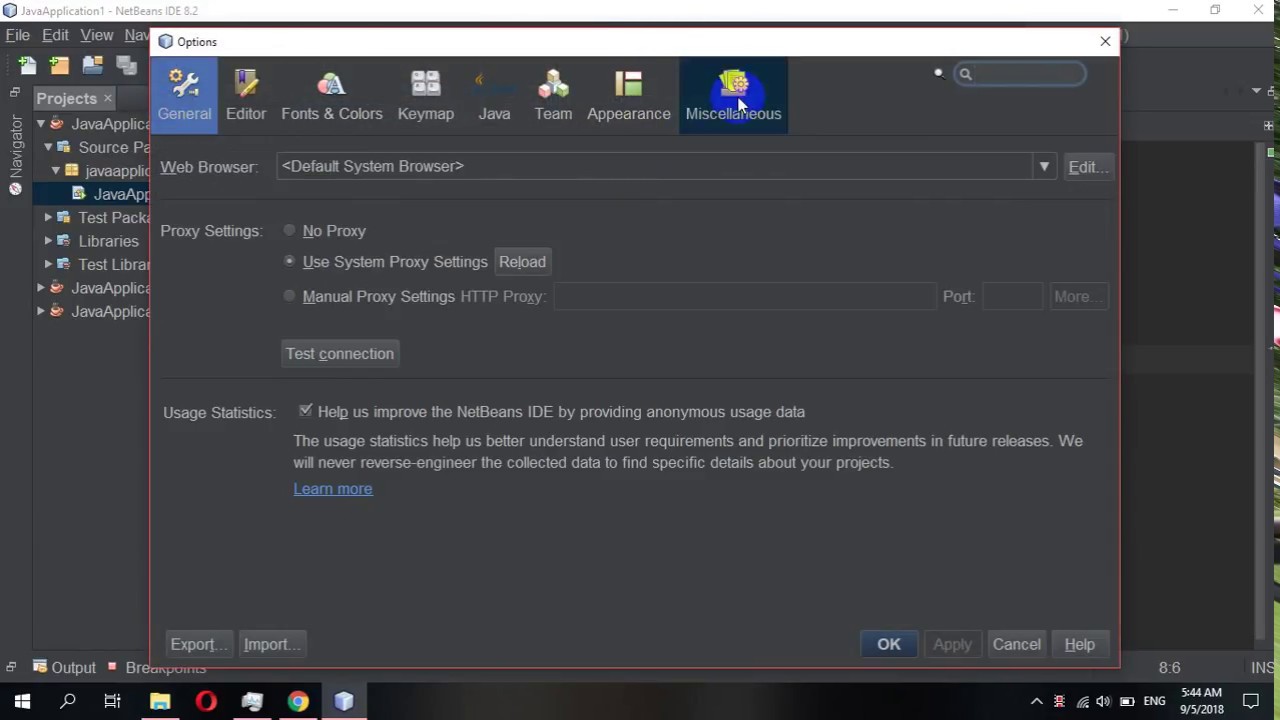Click the search magnifier icon in Options
This screenshot has width=1280, height=720.
pos(965,74)
